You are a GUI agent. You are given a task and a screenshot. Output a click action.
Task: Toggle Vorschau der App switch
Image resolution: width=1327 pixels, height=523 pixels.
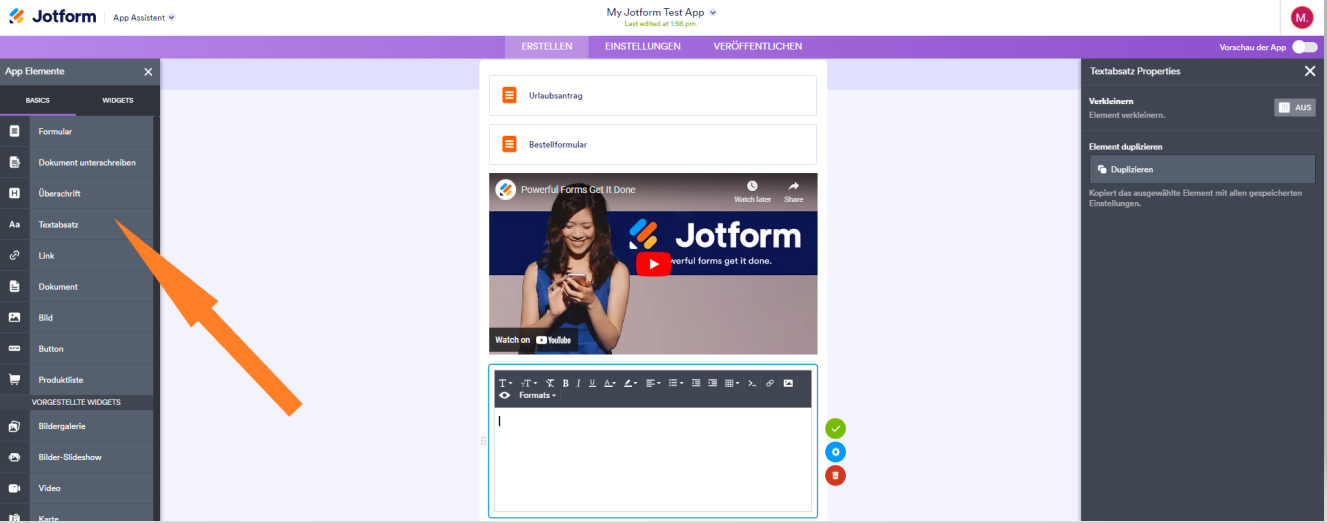1304,47
